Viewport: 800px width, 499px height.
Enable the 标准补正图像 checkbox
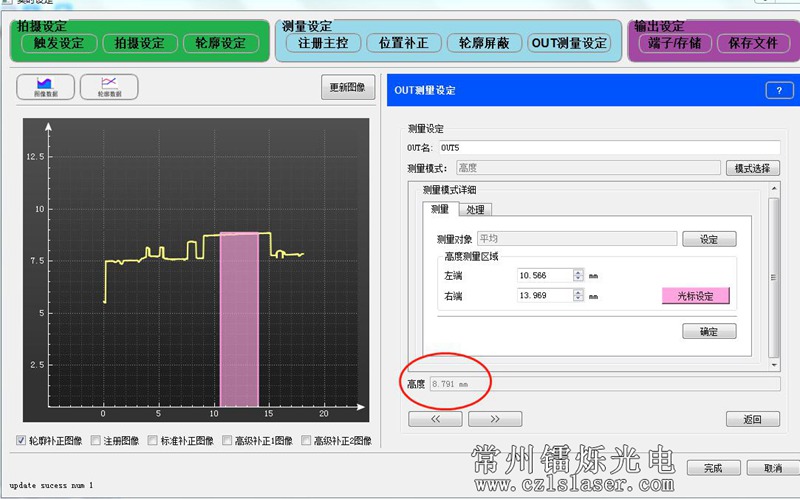[153, 440]
